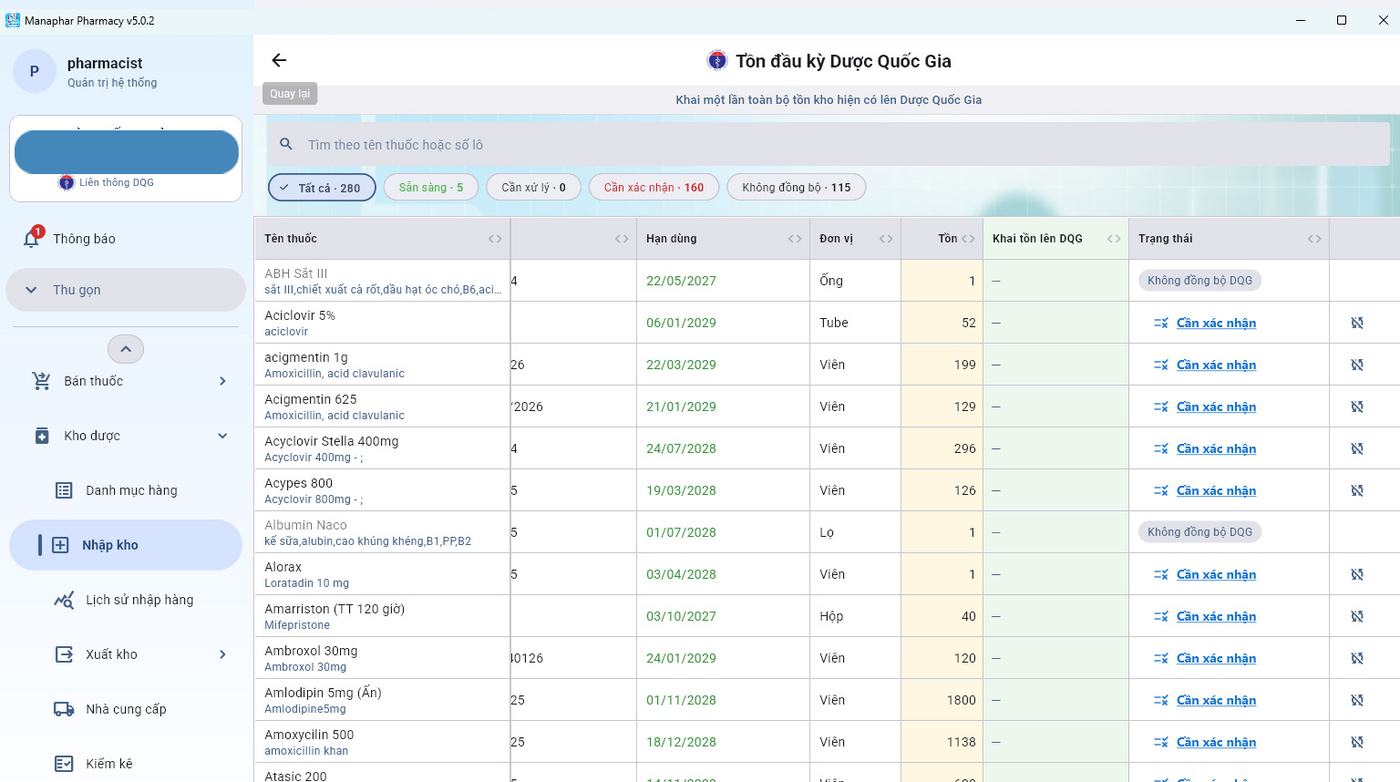Click the unsync icon on Acypes 800 row
Screen dimensions: 1400x782
click(1357, 491)
